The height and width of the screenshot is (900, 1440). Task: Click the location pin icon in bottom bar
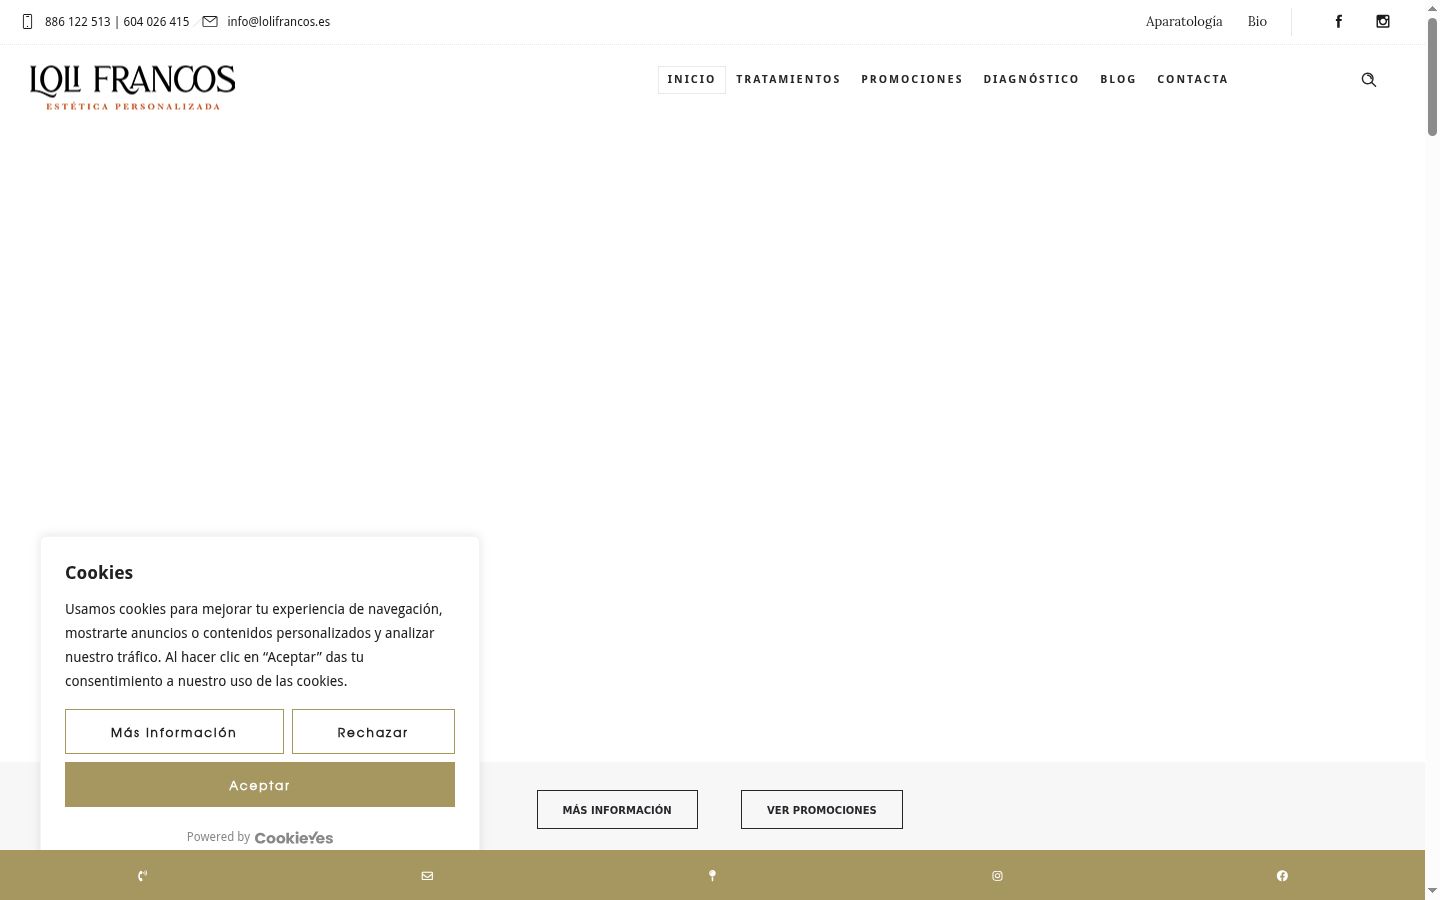tap(712, 876)
